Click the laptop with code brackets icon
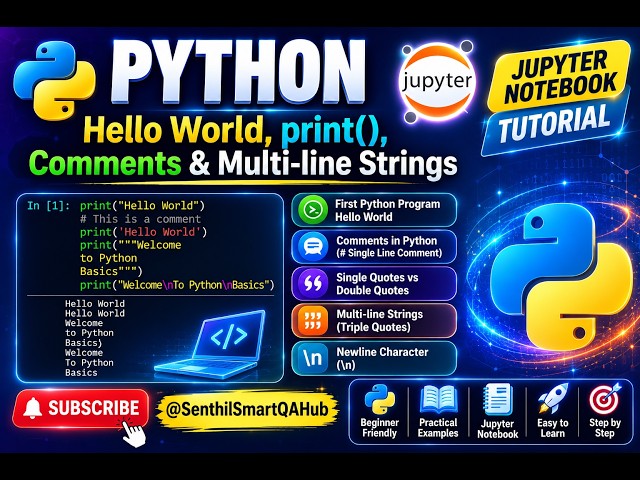The width and height of the screenshot is (640, 480). [212, 344]
